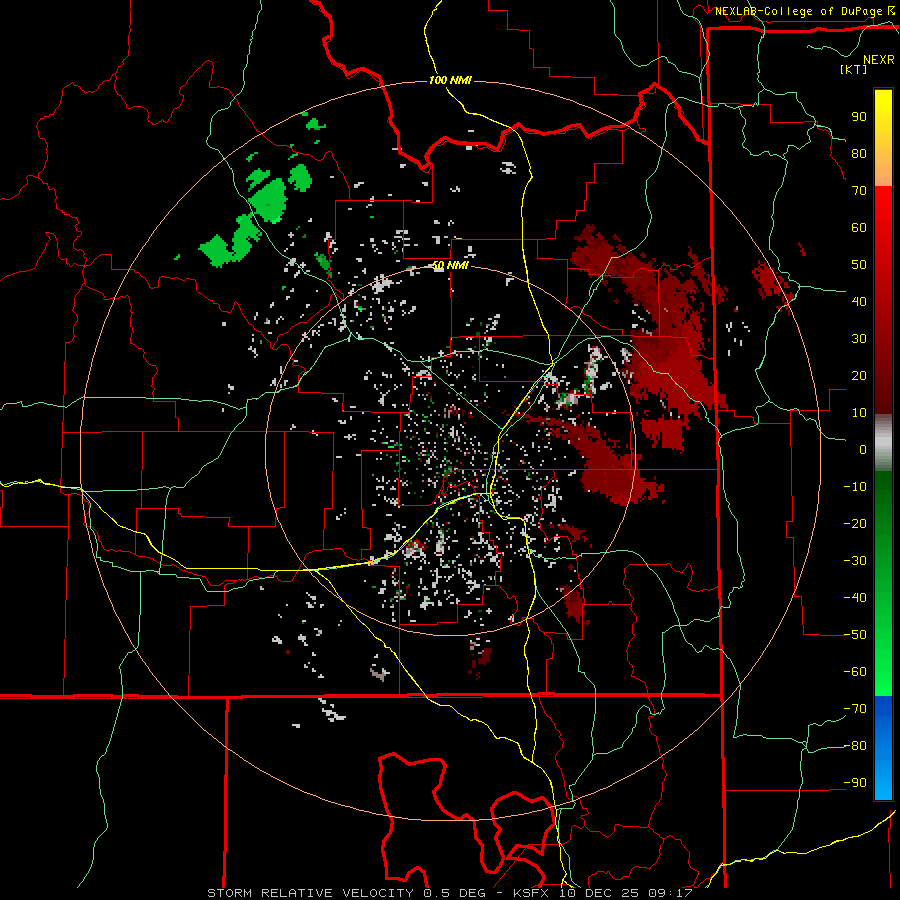Select the 40 value on velocity scale

click(x=859, y=301)
